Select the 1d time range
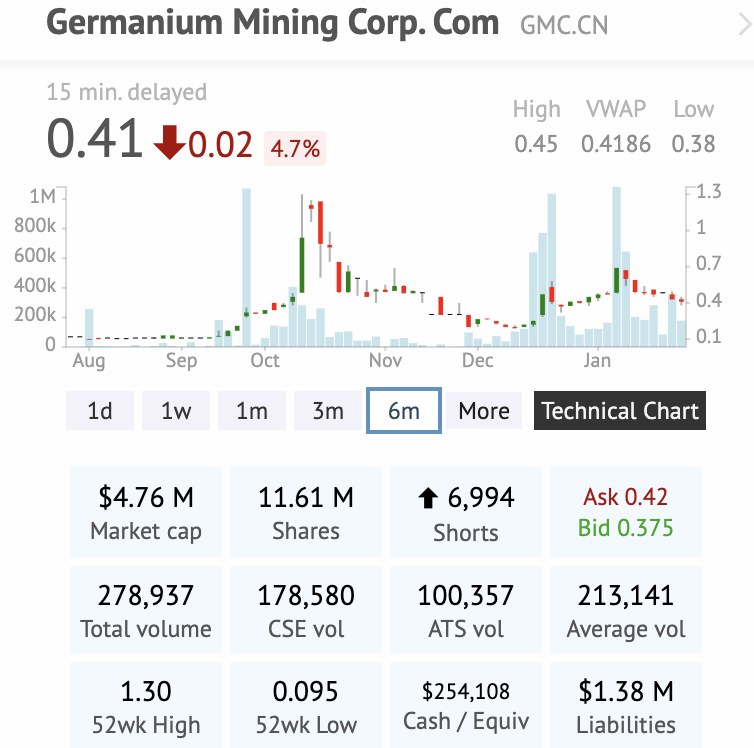 [x=100, y=411]
